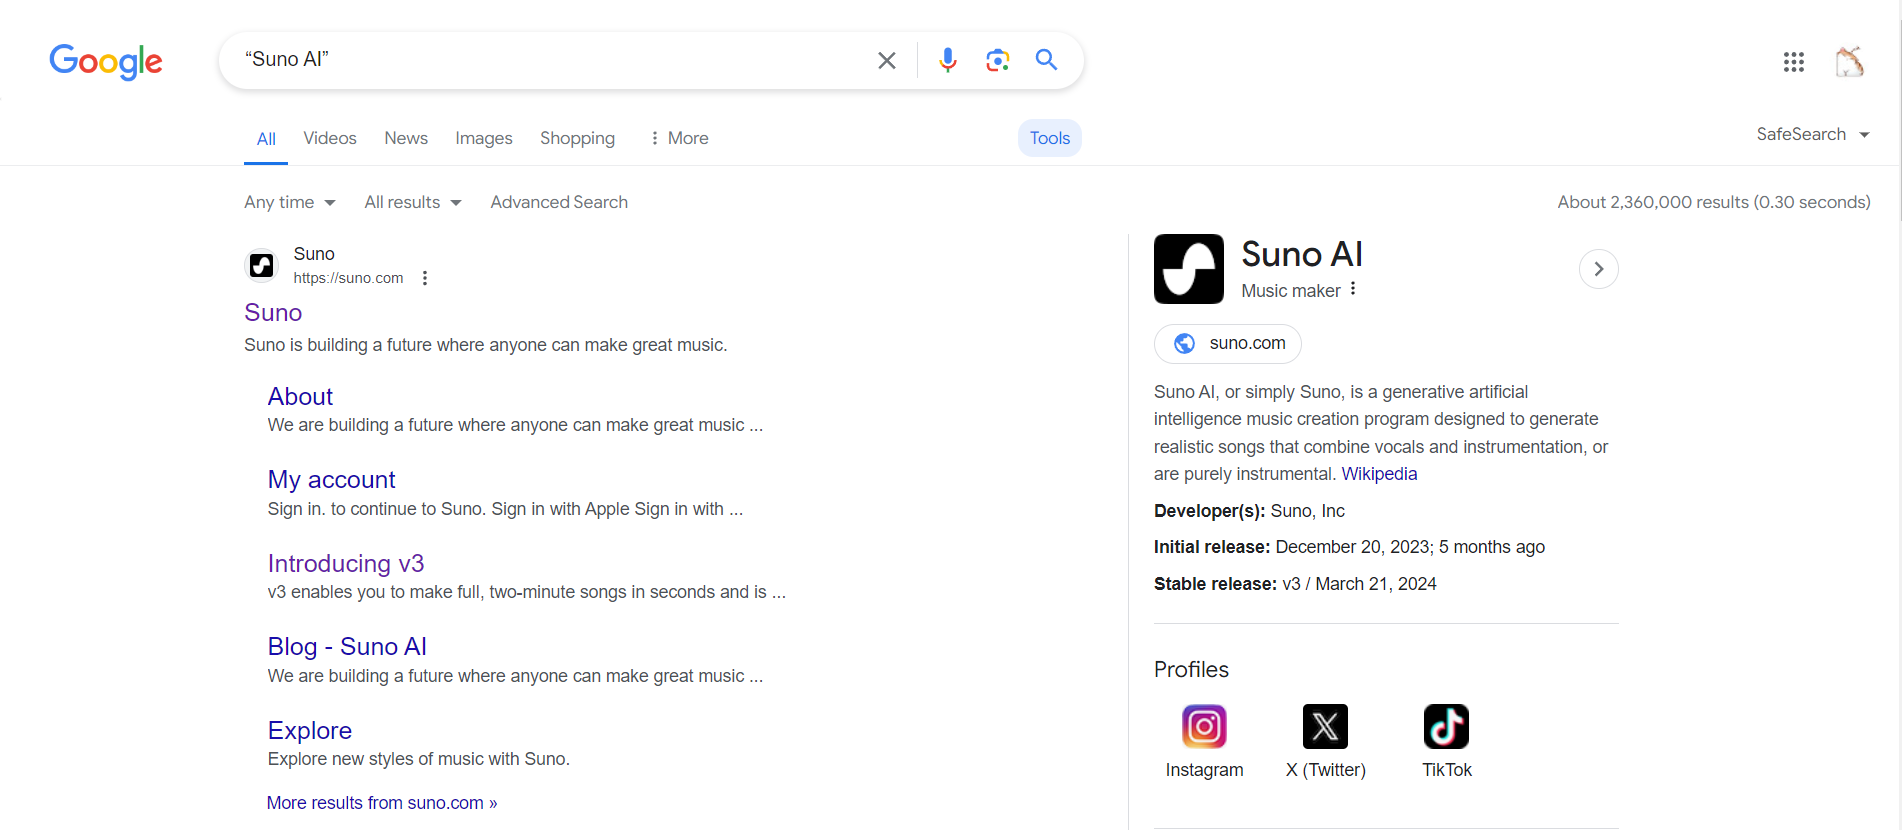1902x830 pixels.
Task: Click the Google logo
Action: (x=106, y=61)
